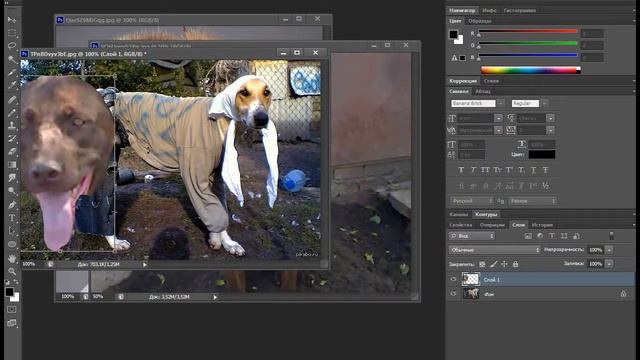The height and width of the screenshot is (360, 640).
Task: Select the Path Selection tool
Action: pos(12,231)
